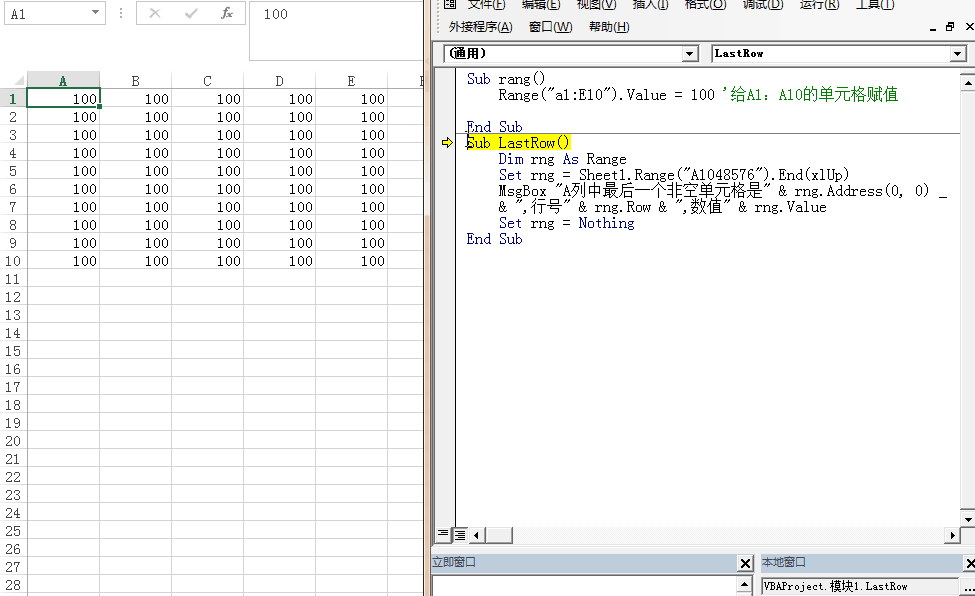Viewport: 975px width, 596px height.
Task: Click immediate window scroll up arrow
Action: (744, 584)
